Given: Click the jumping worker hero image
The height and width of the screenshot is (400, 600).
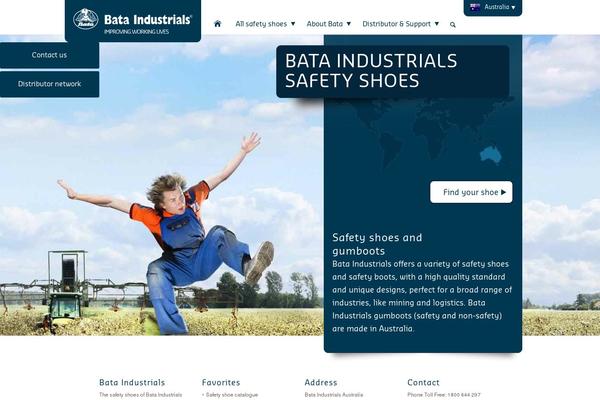Looking at the screenshot, I should pos(168,233).
